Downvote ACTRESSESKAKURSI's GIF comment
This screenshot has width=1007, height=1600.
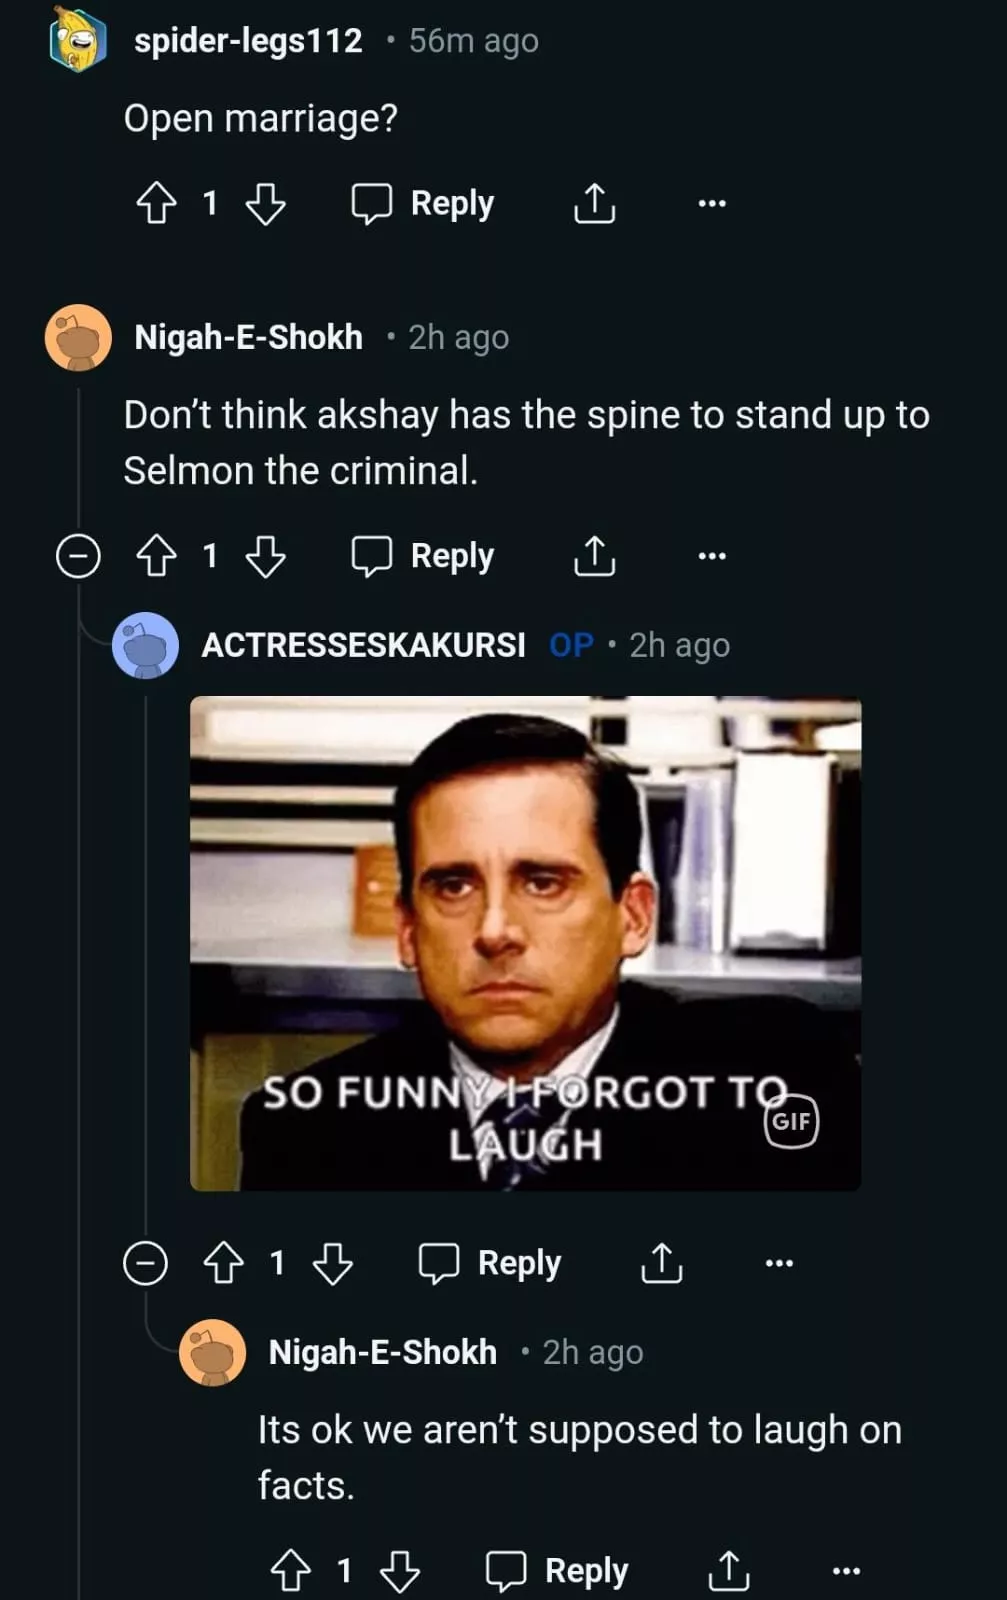click(x=333, y=1263)
